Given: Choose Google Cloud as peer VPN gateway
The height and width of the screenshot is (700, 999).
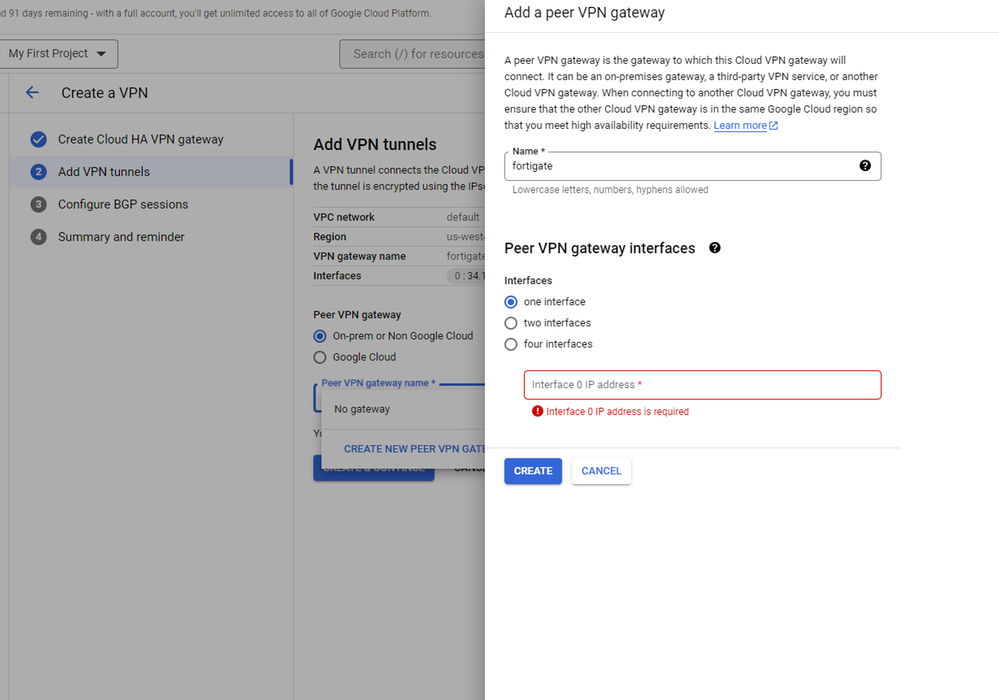Looking at the screenshot, I should (320, 357).
